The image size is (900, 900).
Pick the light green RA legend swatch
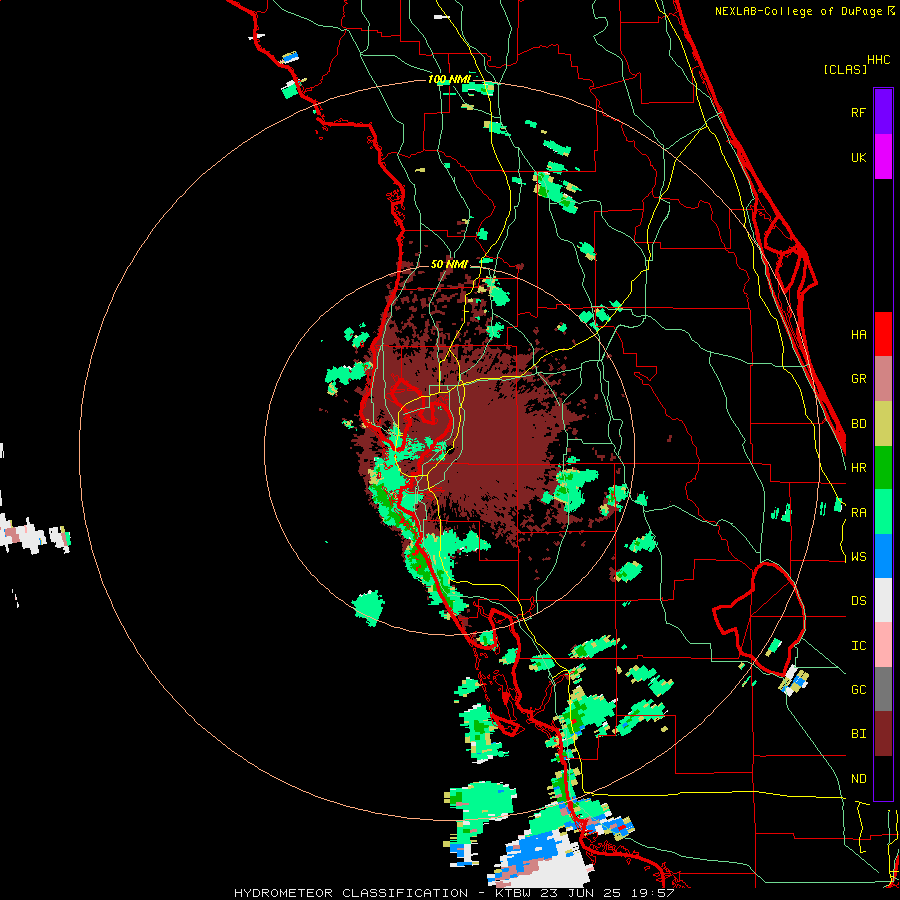pyautogui.click(x=883, y=512)
